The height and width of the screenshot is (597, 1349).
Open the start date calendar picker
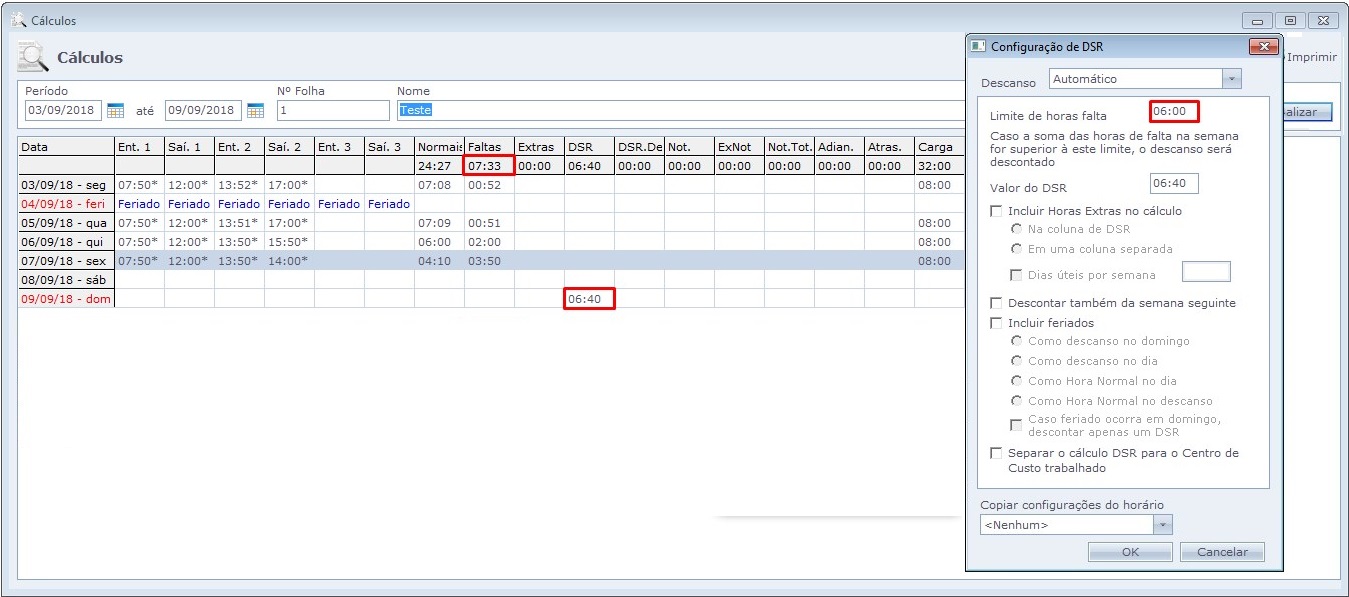(x=115, y=110)
